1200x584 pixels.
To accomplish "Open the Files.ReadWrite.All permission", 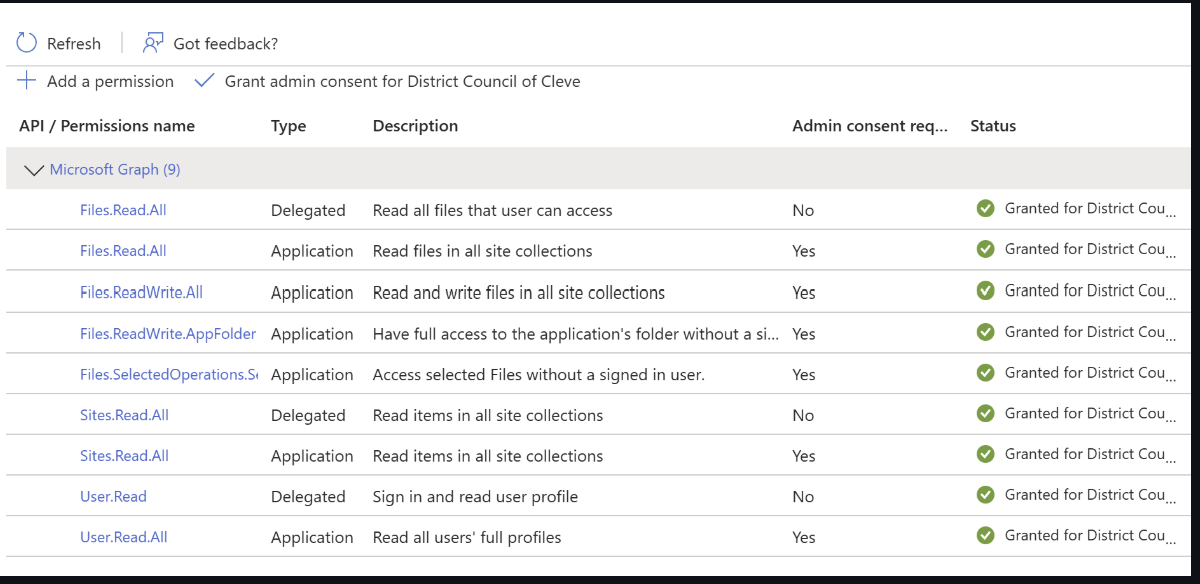I will coord(141,293).
